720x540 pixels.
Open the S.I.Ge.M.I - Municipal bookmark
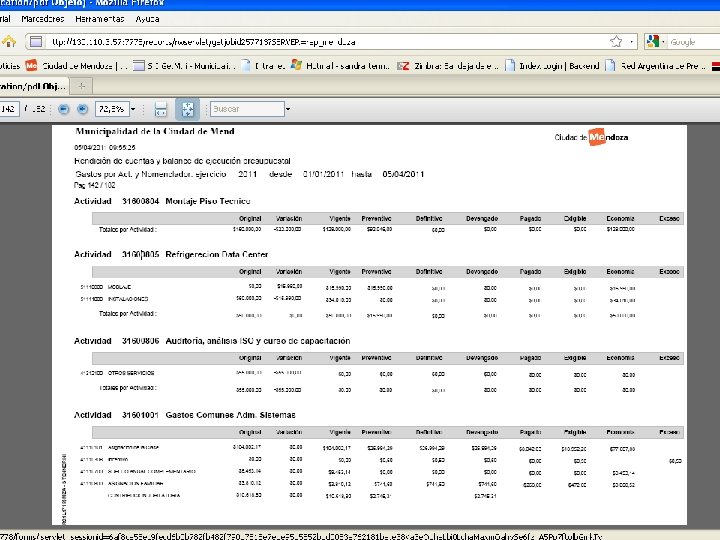click(184, 66)
